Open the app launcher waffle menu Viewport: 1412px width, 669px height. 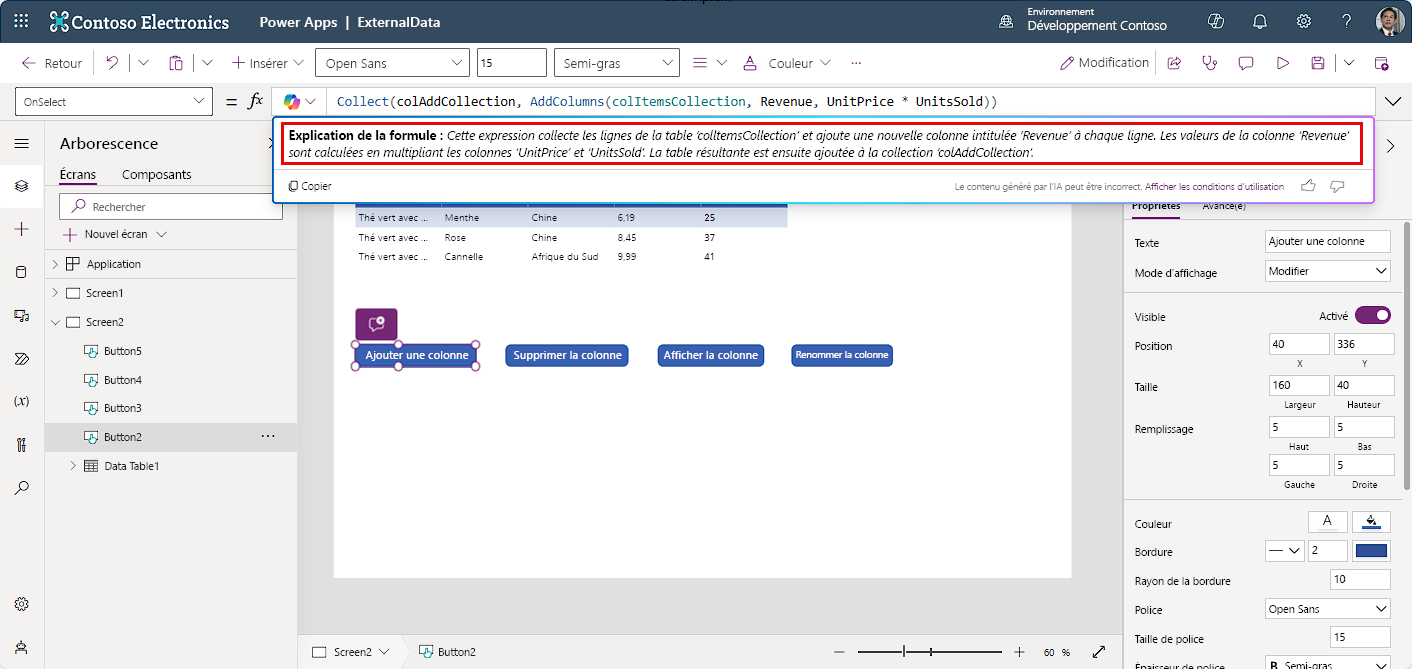point(23,22)
